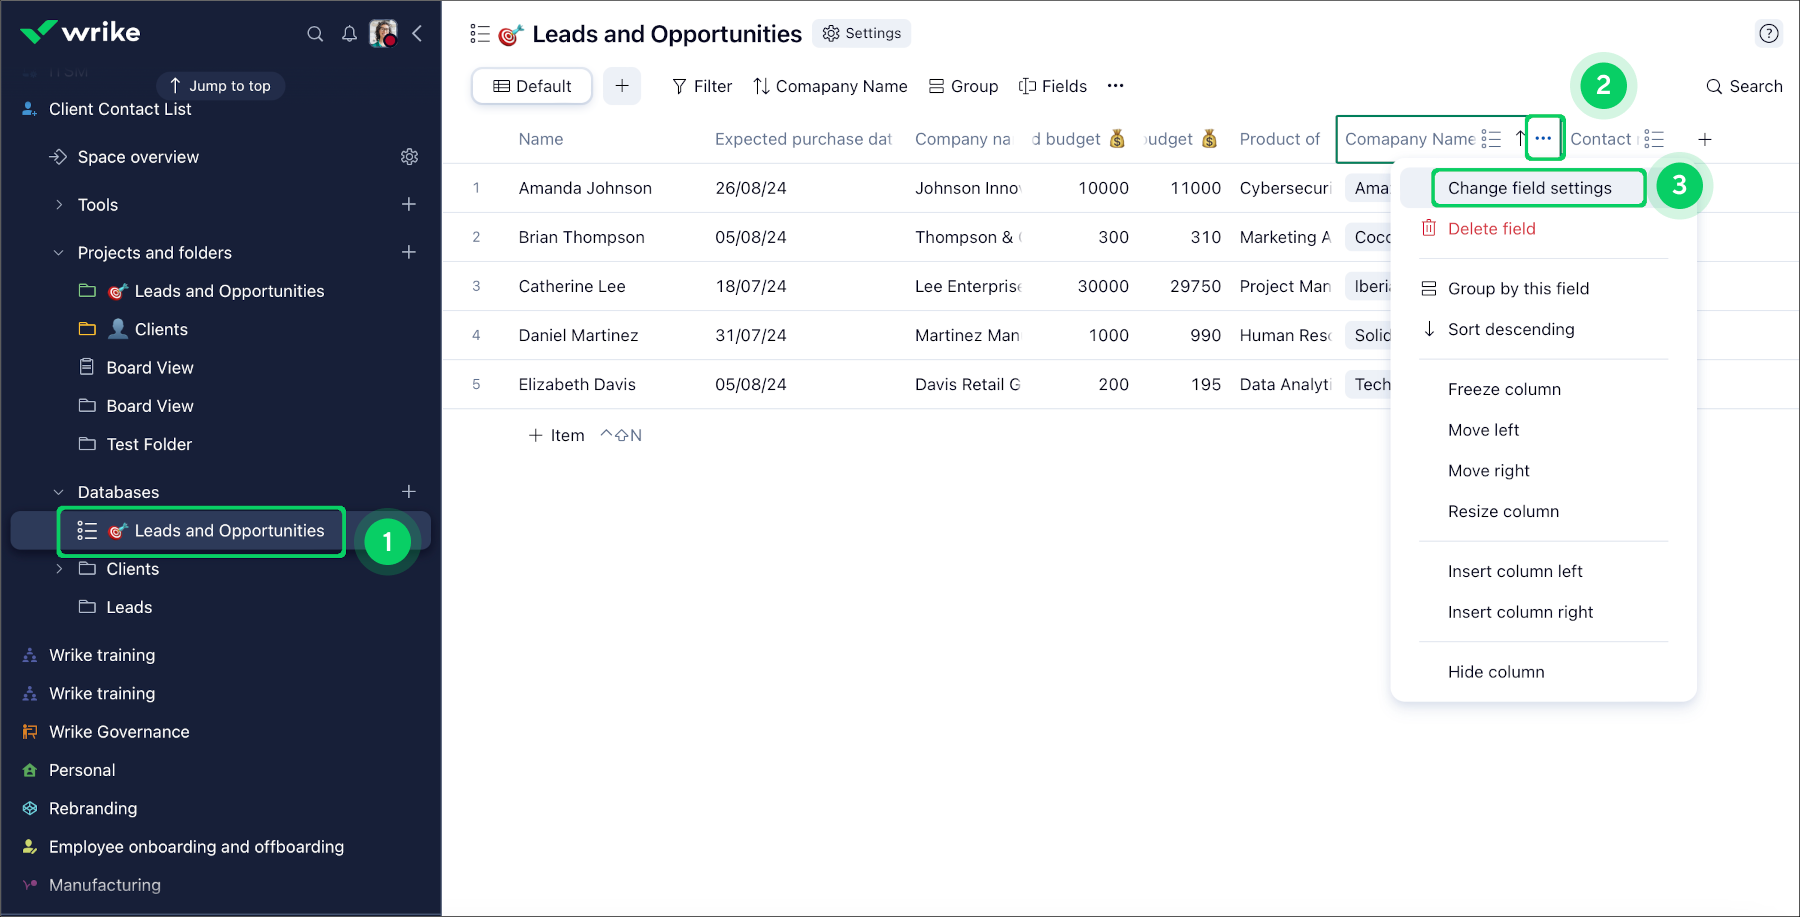Viewport: 1800px width, 917px height.
Task: Open Space overview settings gear
Action: pyautogui.click(x=409, y=157)
